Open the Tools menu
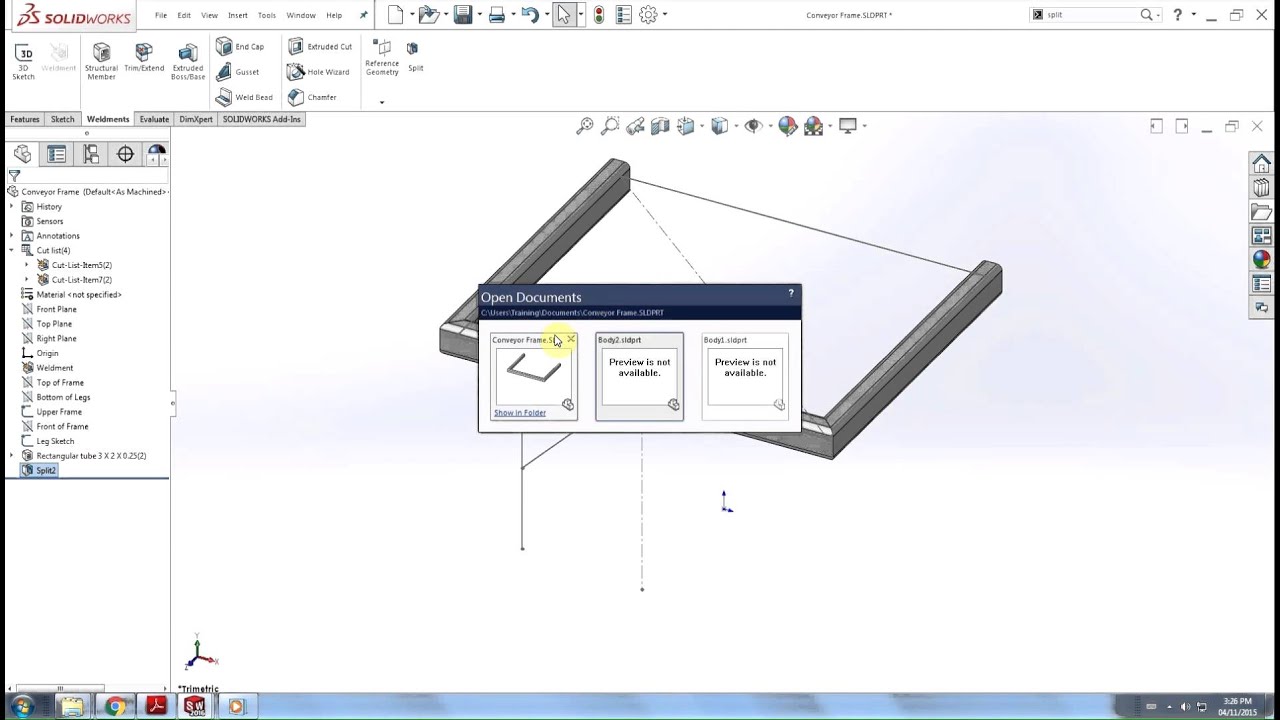The height and width of the screenshot is (720, 1280). 266,15
